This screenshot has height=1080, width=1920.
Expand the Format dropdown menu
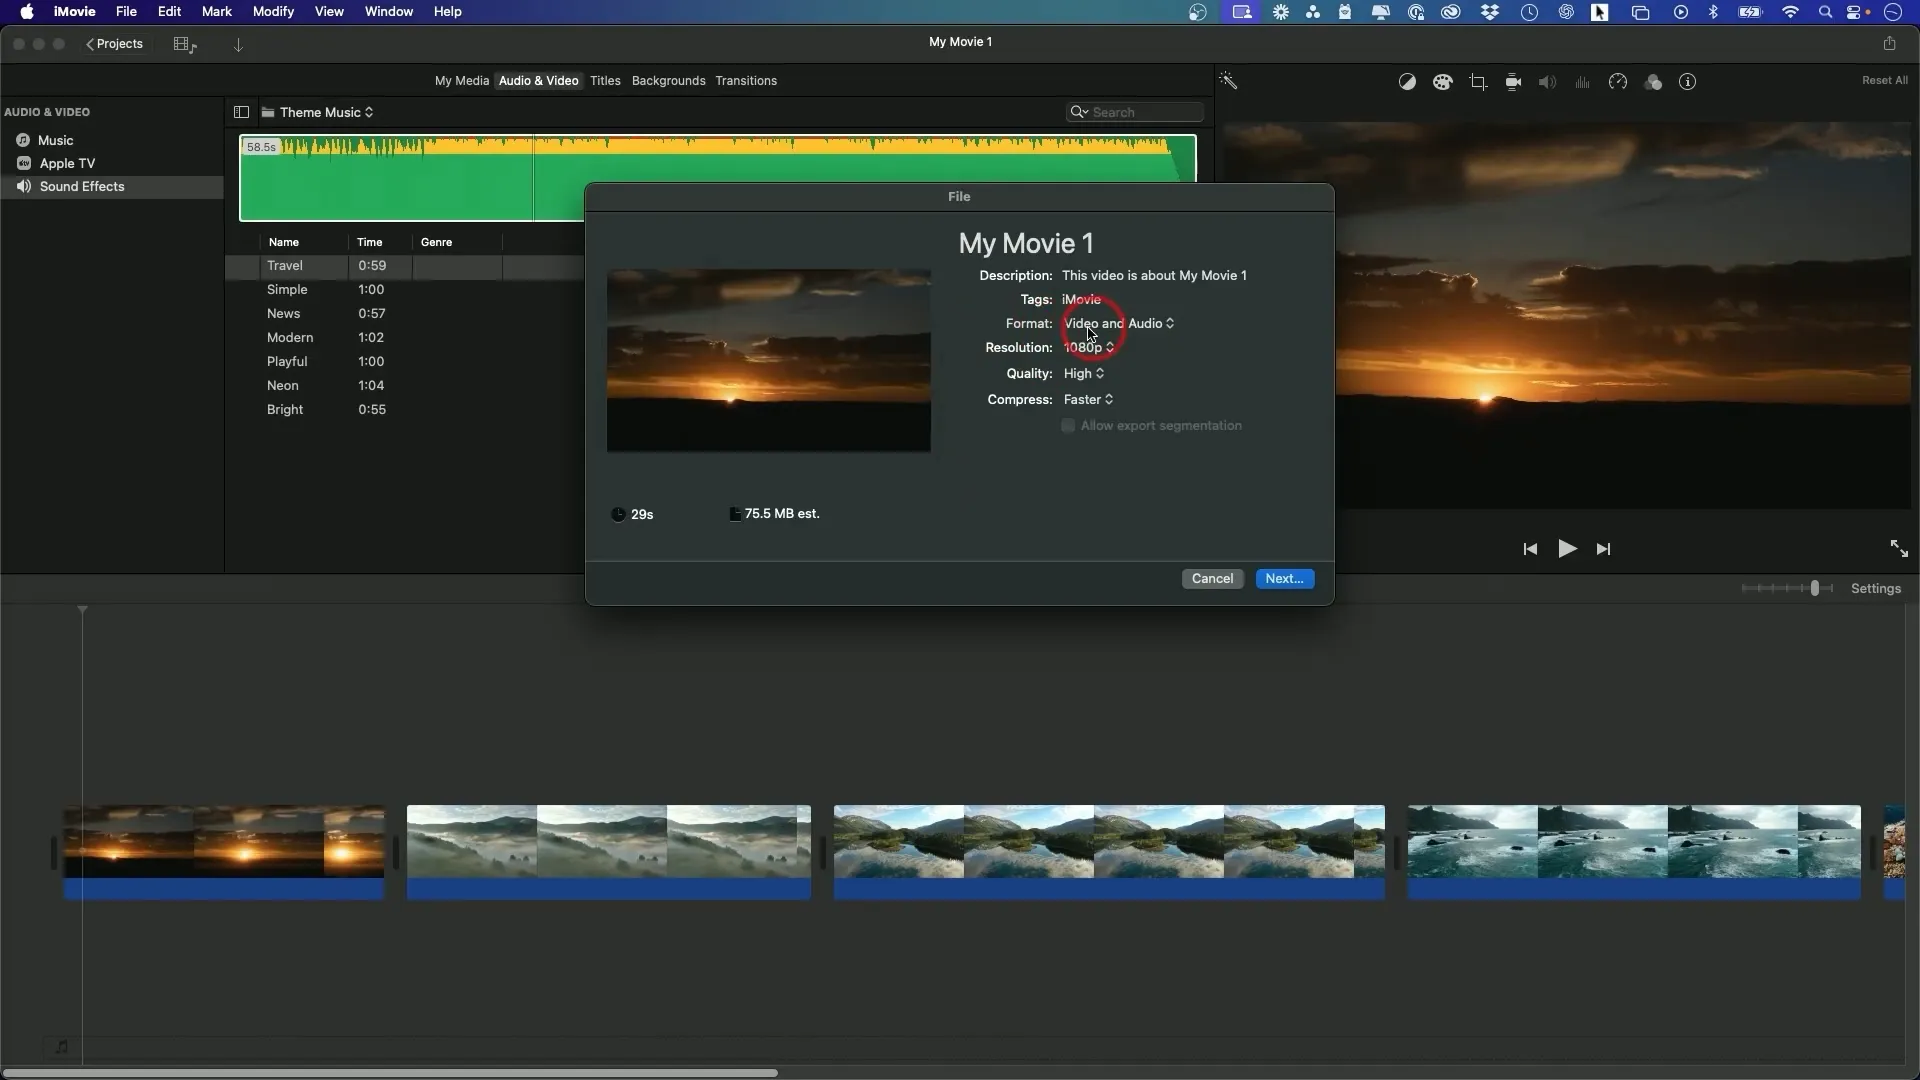[x=1117, y=323]
